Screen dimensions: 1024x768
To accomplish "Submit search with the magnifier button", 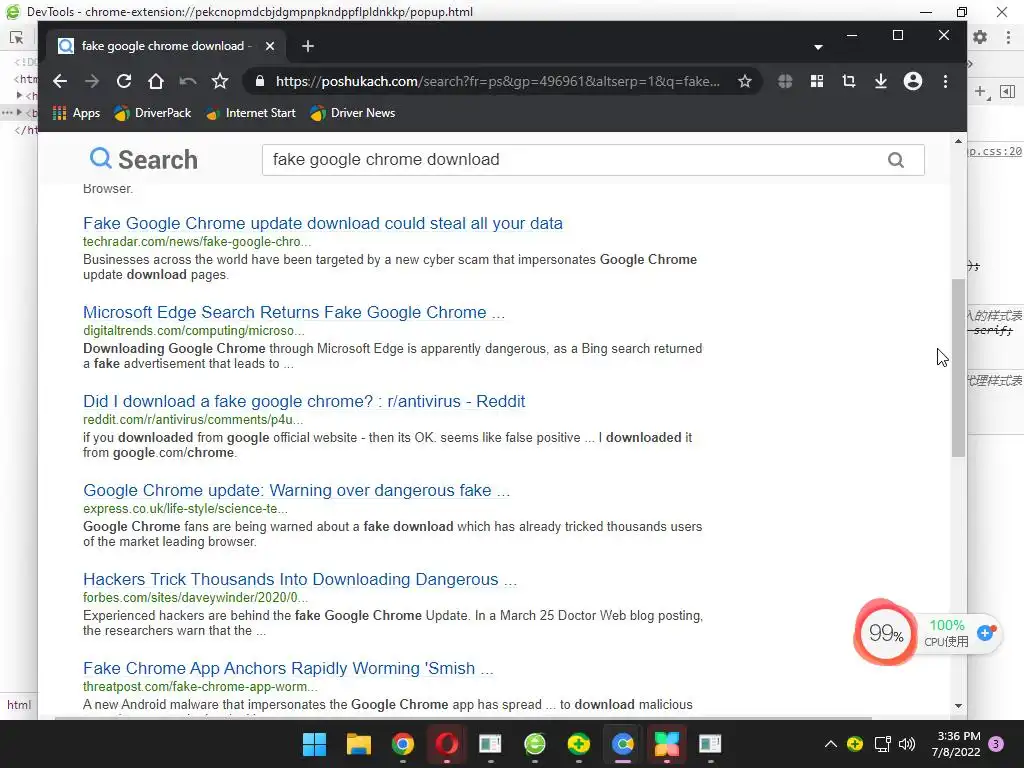I will click(896, 160).
